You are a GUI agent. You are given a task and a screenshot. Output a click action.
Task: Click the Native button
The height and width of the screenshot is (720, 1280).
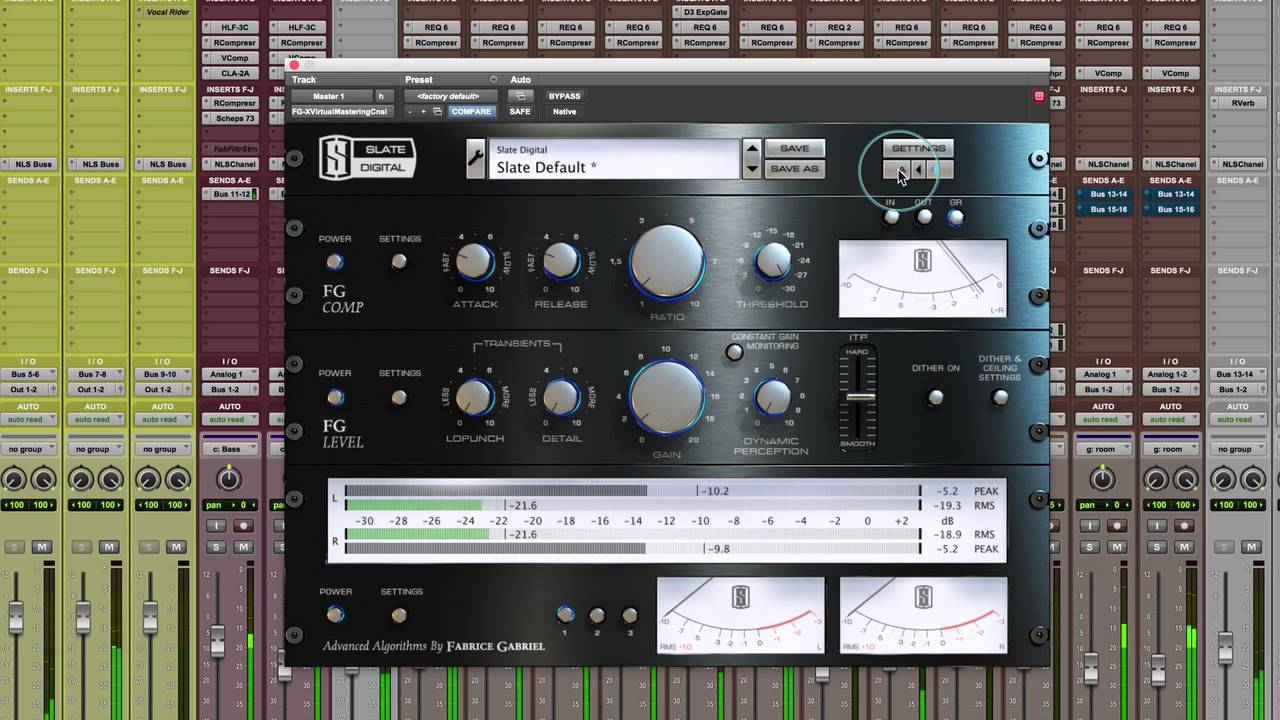pyautogui.click(x=564, y=112)
